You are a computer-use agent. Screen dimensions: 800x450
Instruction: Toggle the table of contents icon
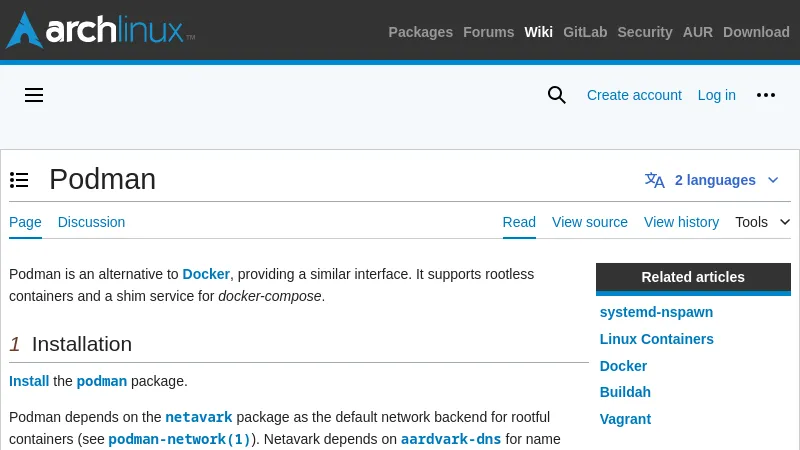19,180
